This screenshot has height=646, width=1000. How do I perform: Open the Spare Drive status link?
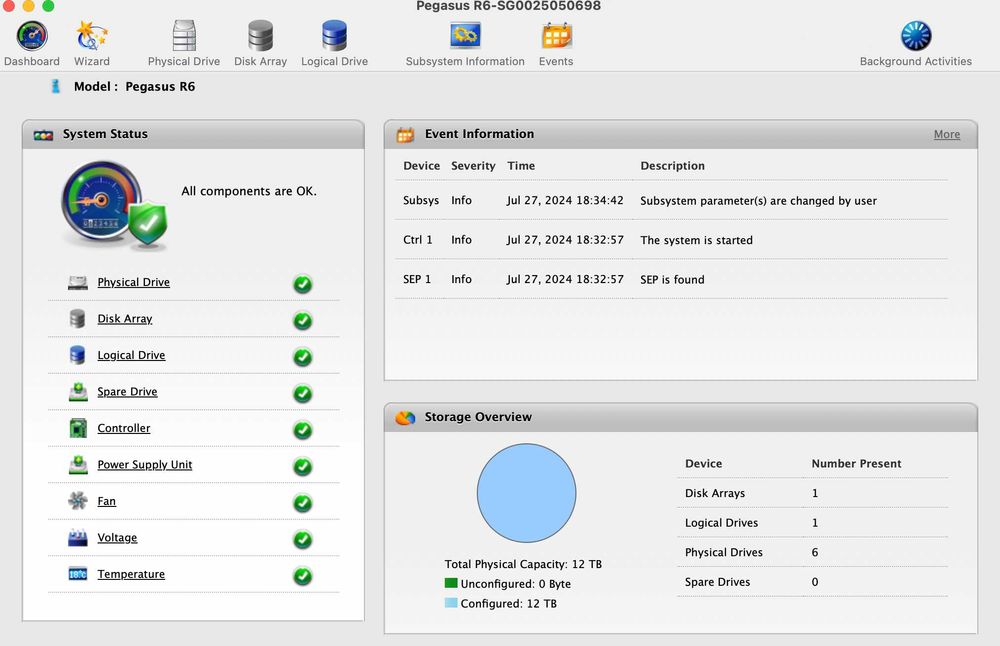click(127, 392)
